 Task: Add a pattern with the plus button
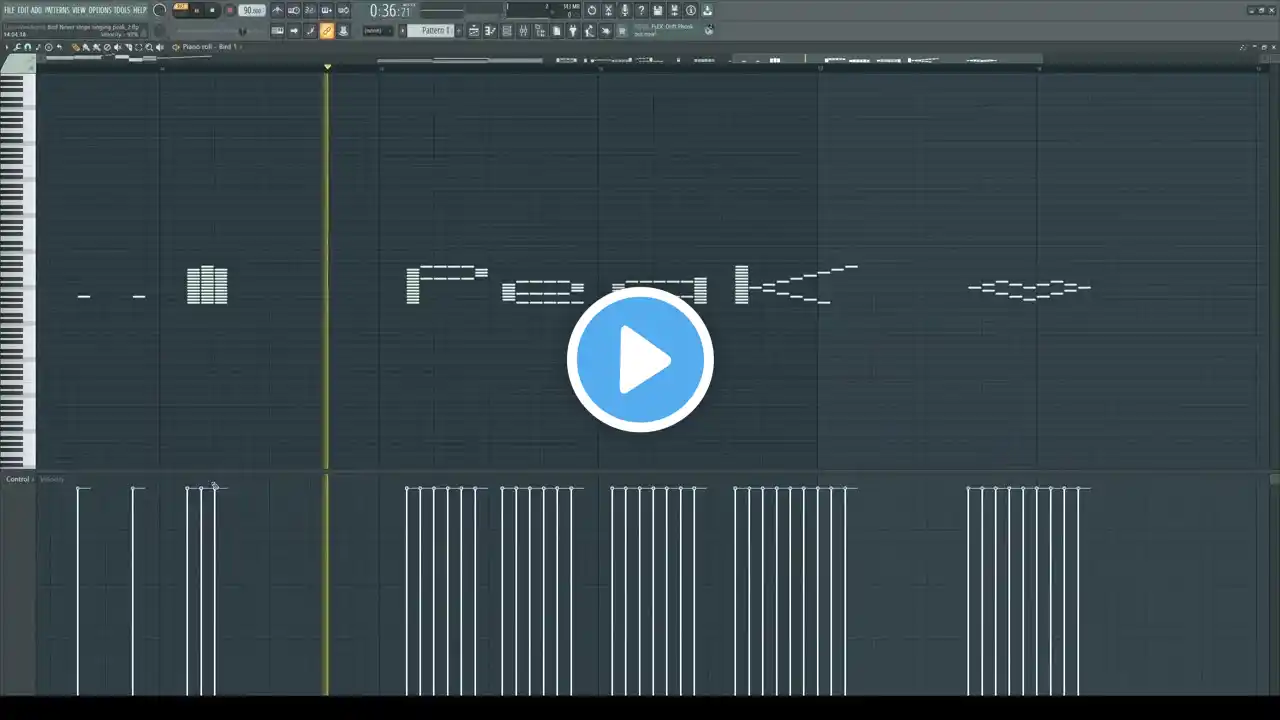pos(459,30)
